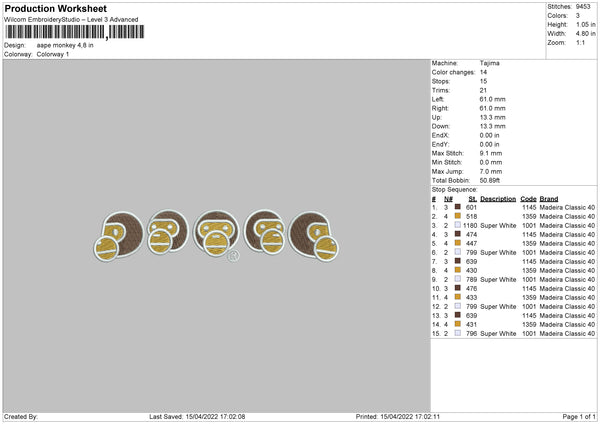Click the Machine value 'Tajima'
600x424 pixels.
tap(489, 63)
